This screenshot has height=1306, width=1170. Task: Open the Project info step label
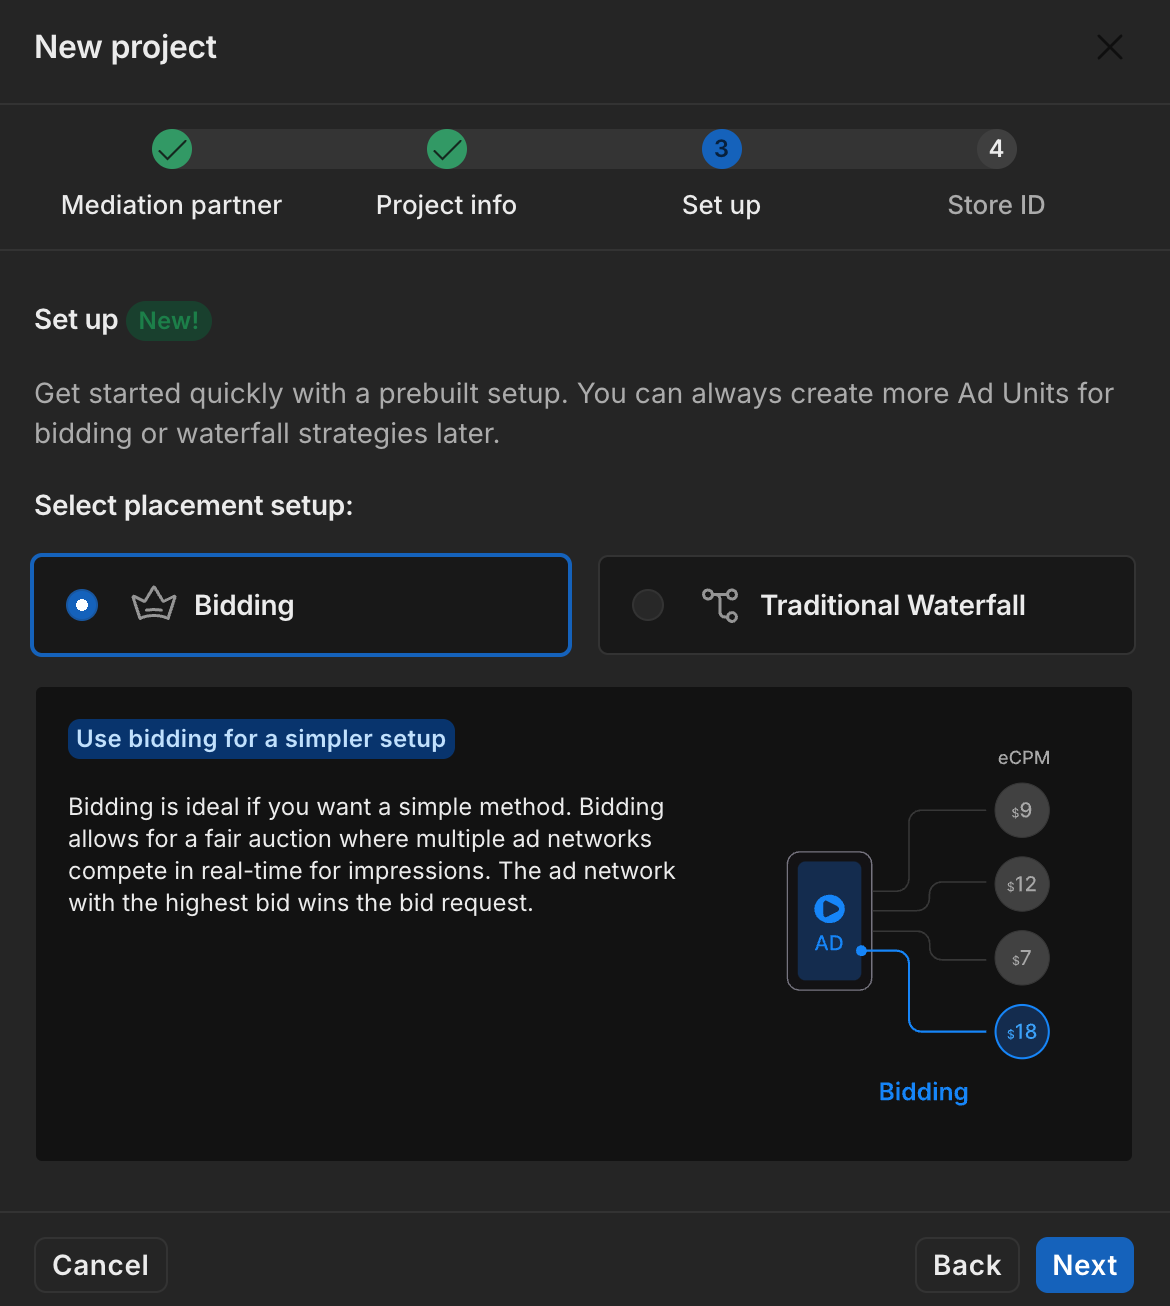(446, 205)
